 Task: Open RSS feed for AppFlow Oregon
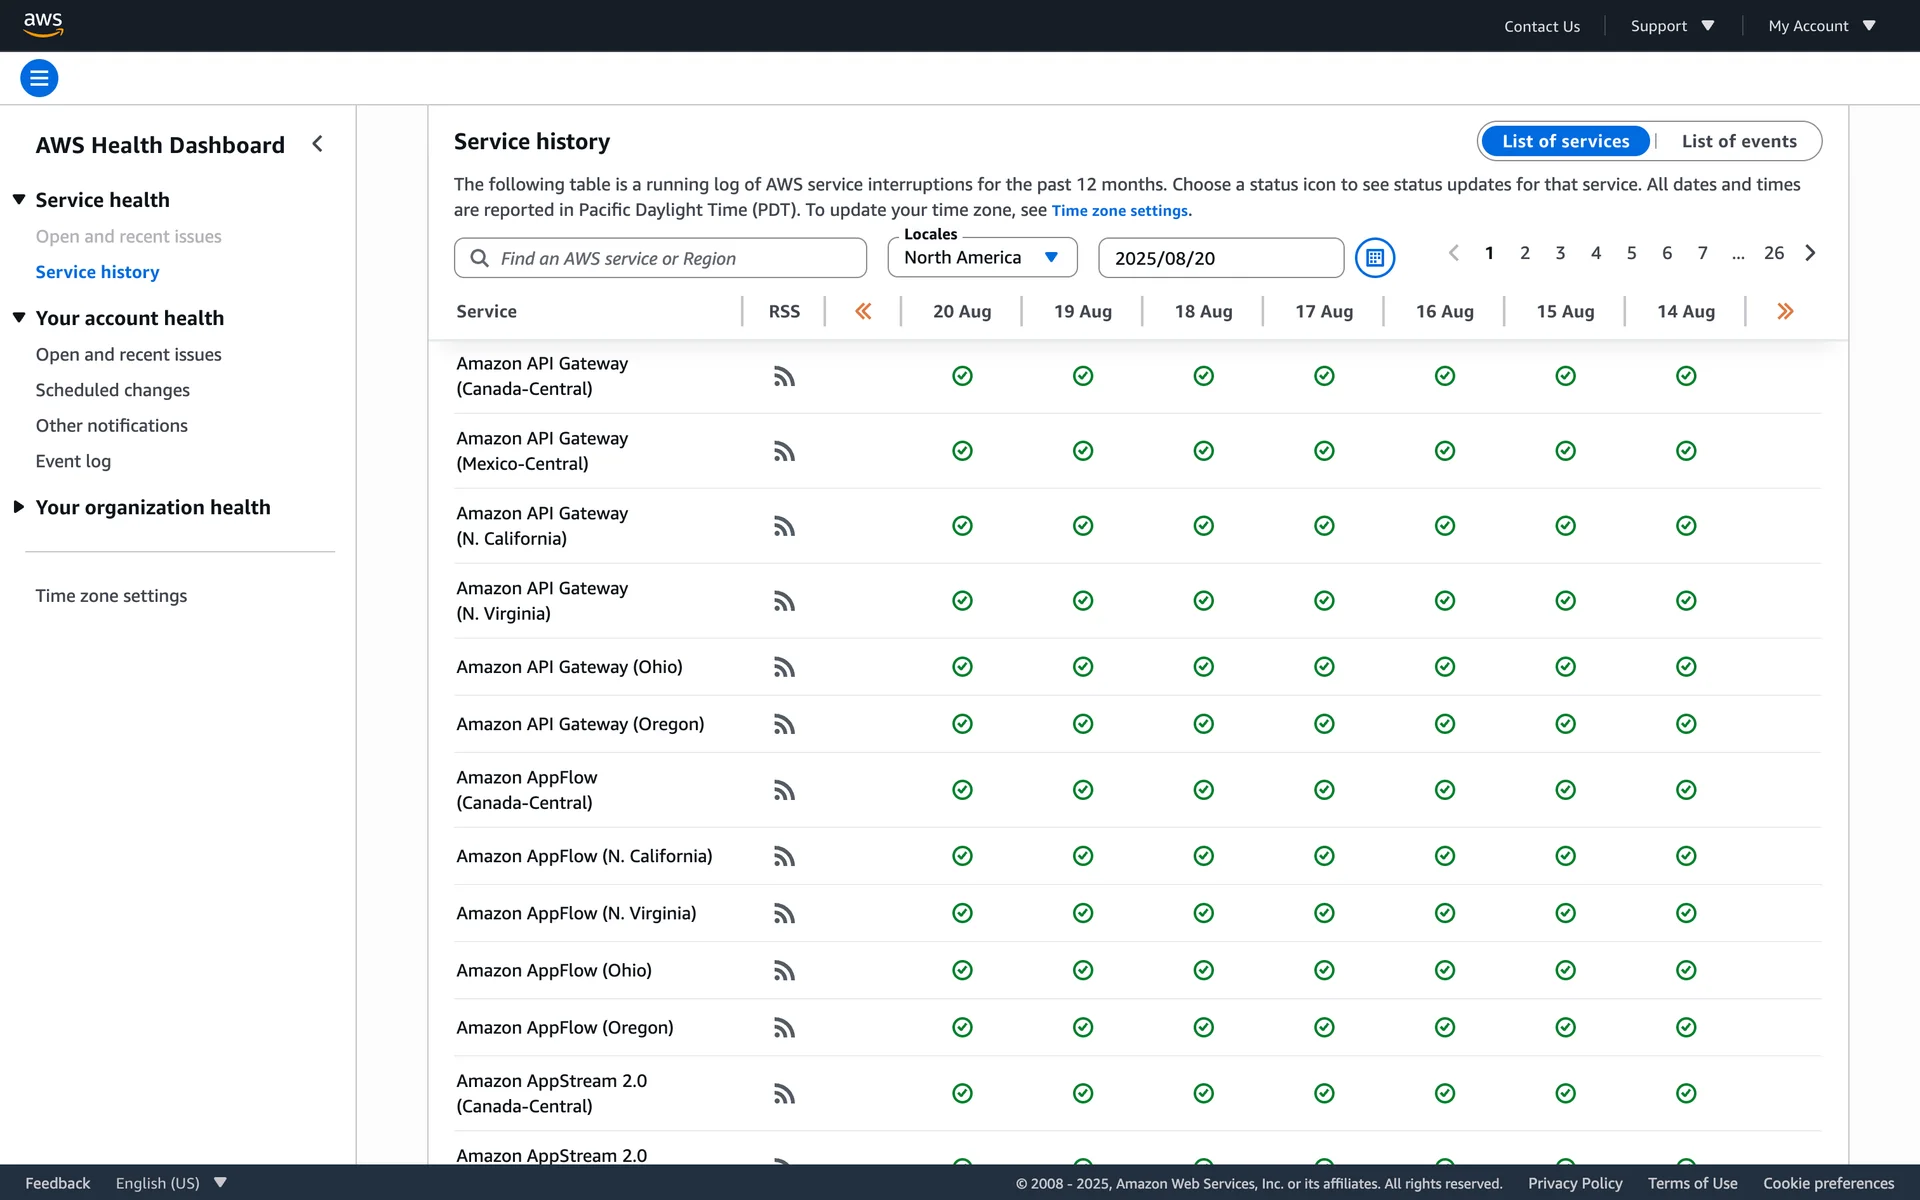point(784,1028)
